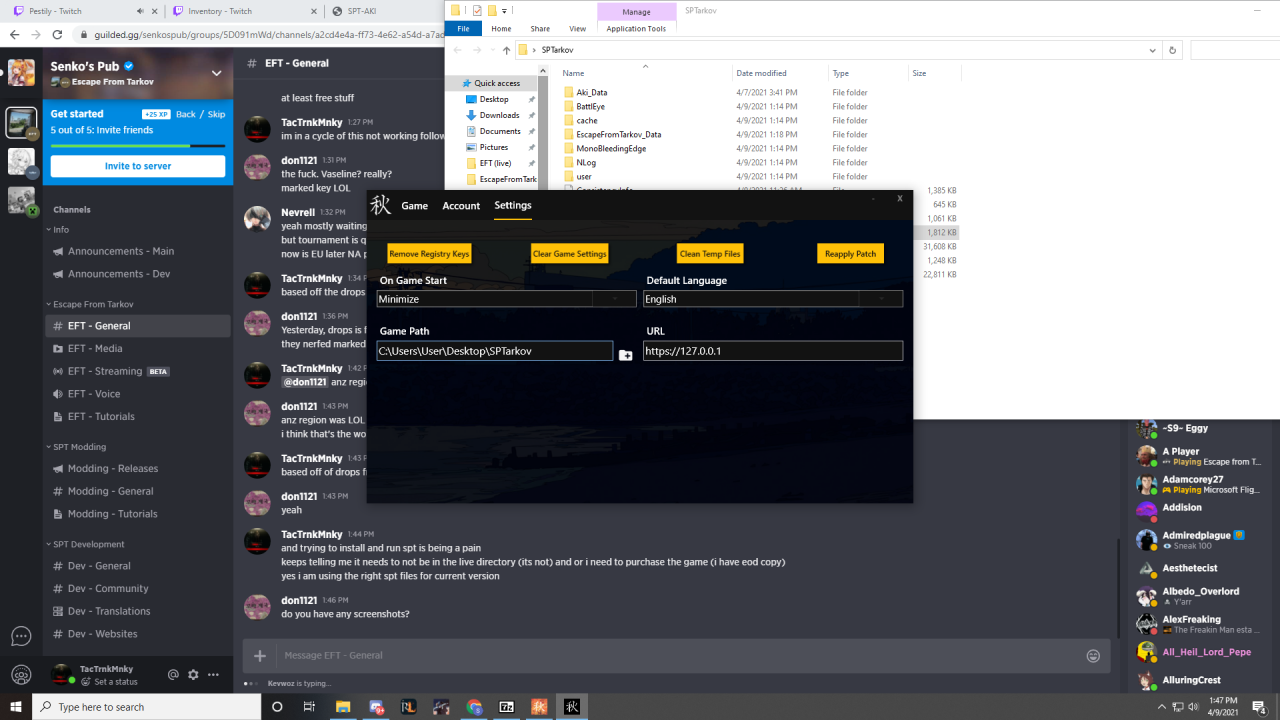This screenshot has width=1280, height=720.
Task: Open EFT - Media channel
Action: pos(138,348)
